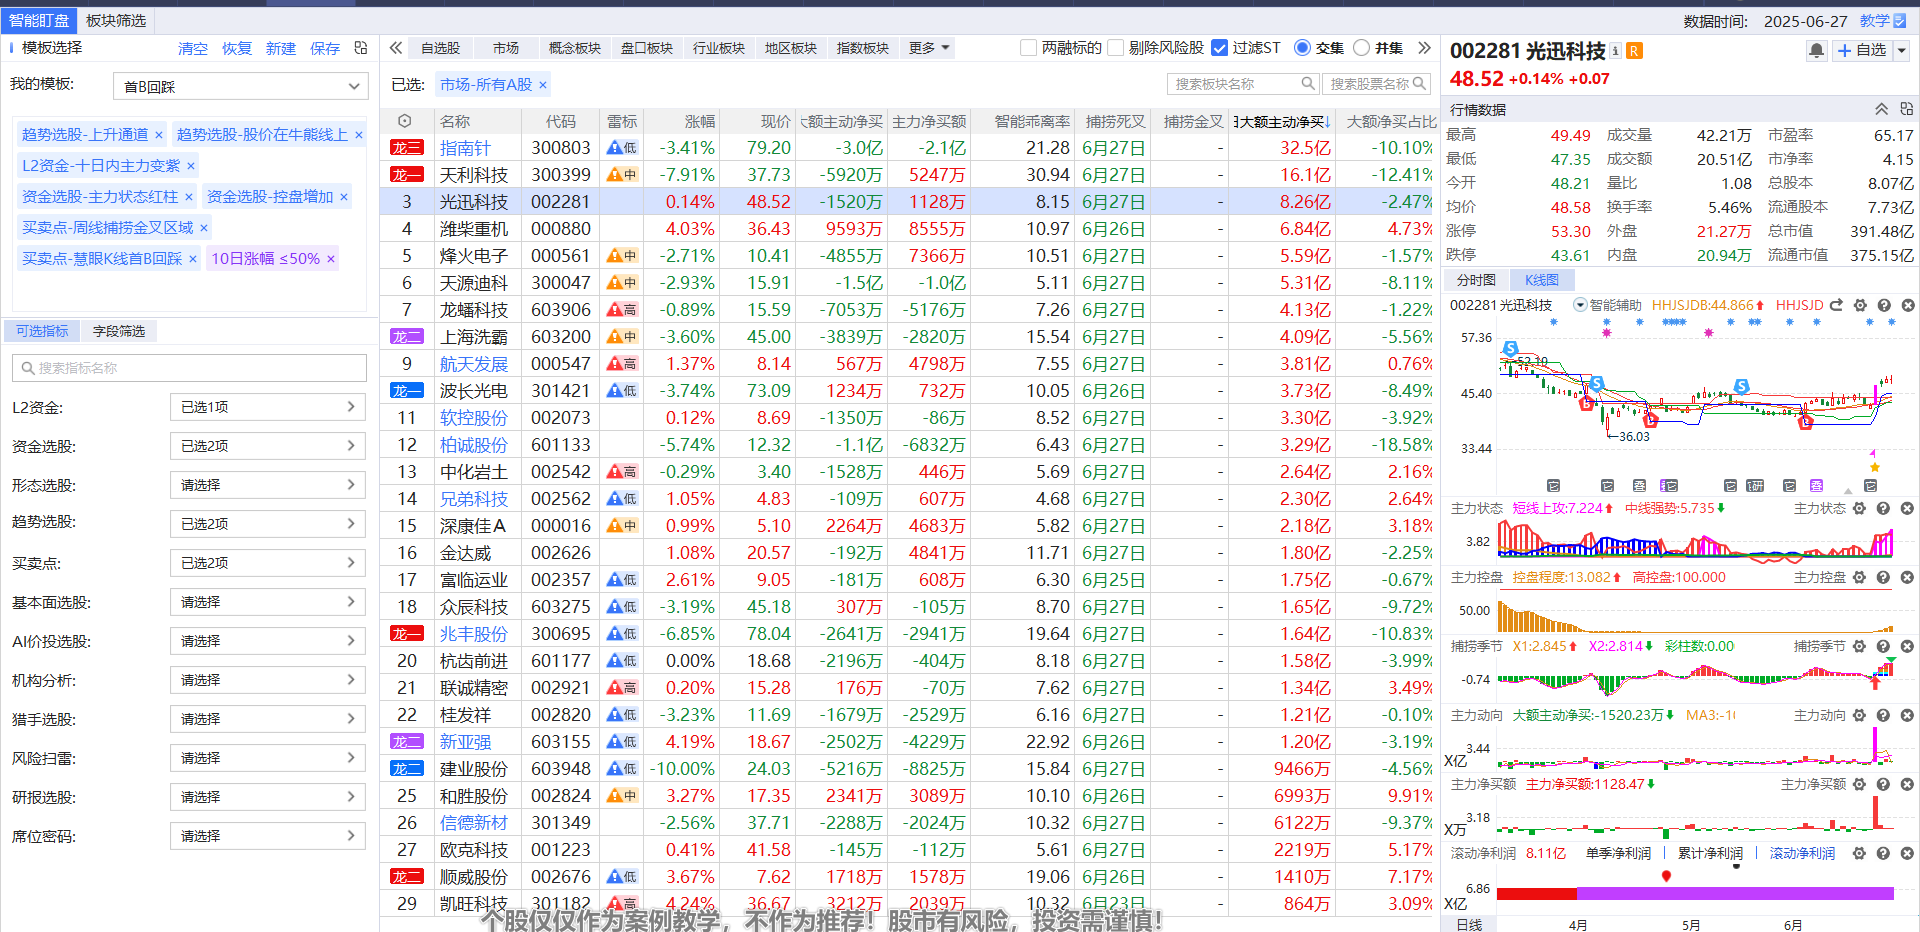Open settings gear for 滚动净利润 panel
This screenshot has height=932, width=1920.
click(x=1859, y=853)
